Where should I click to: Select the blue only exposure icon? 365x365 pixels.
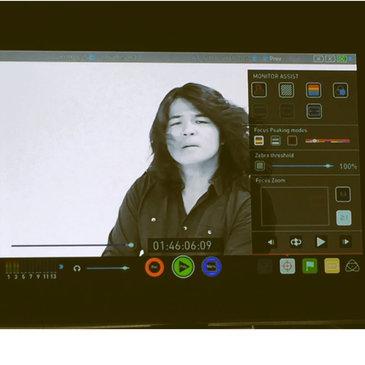[x=341, y=90]
